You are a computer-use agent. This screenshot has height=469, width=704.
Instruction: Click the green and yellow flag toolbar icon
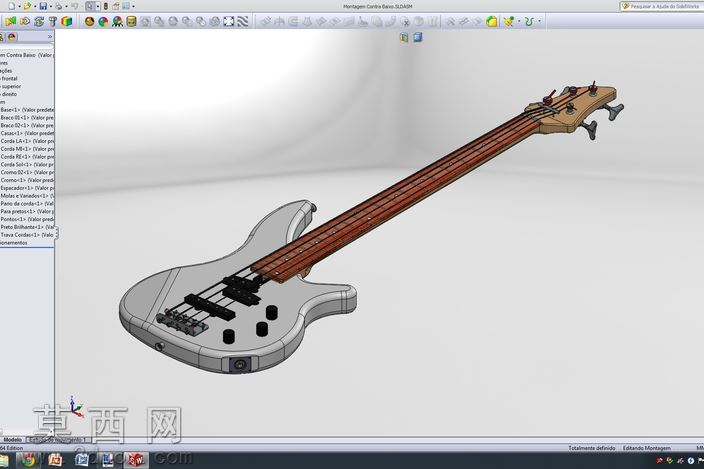(x=11, y=21)
